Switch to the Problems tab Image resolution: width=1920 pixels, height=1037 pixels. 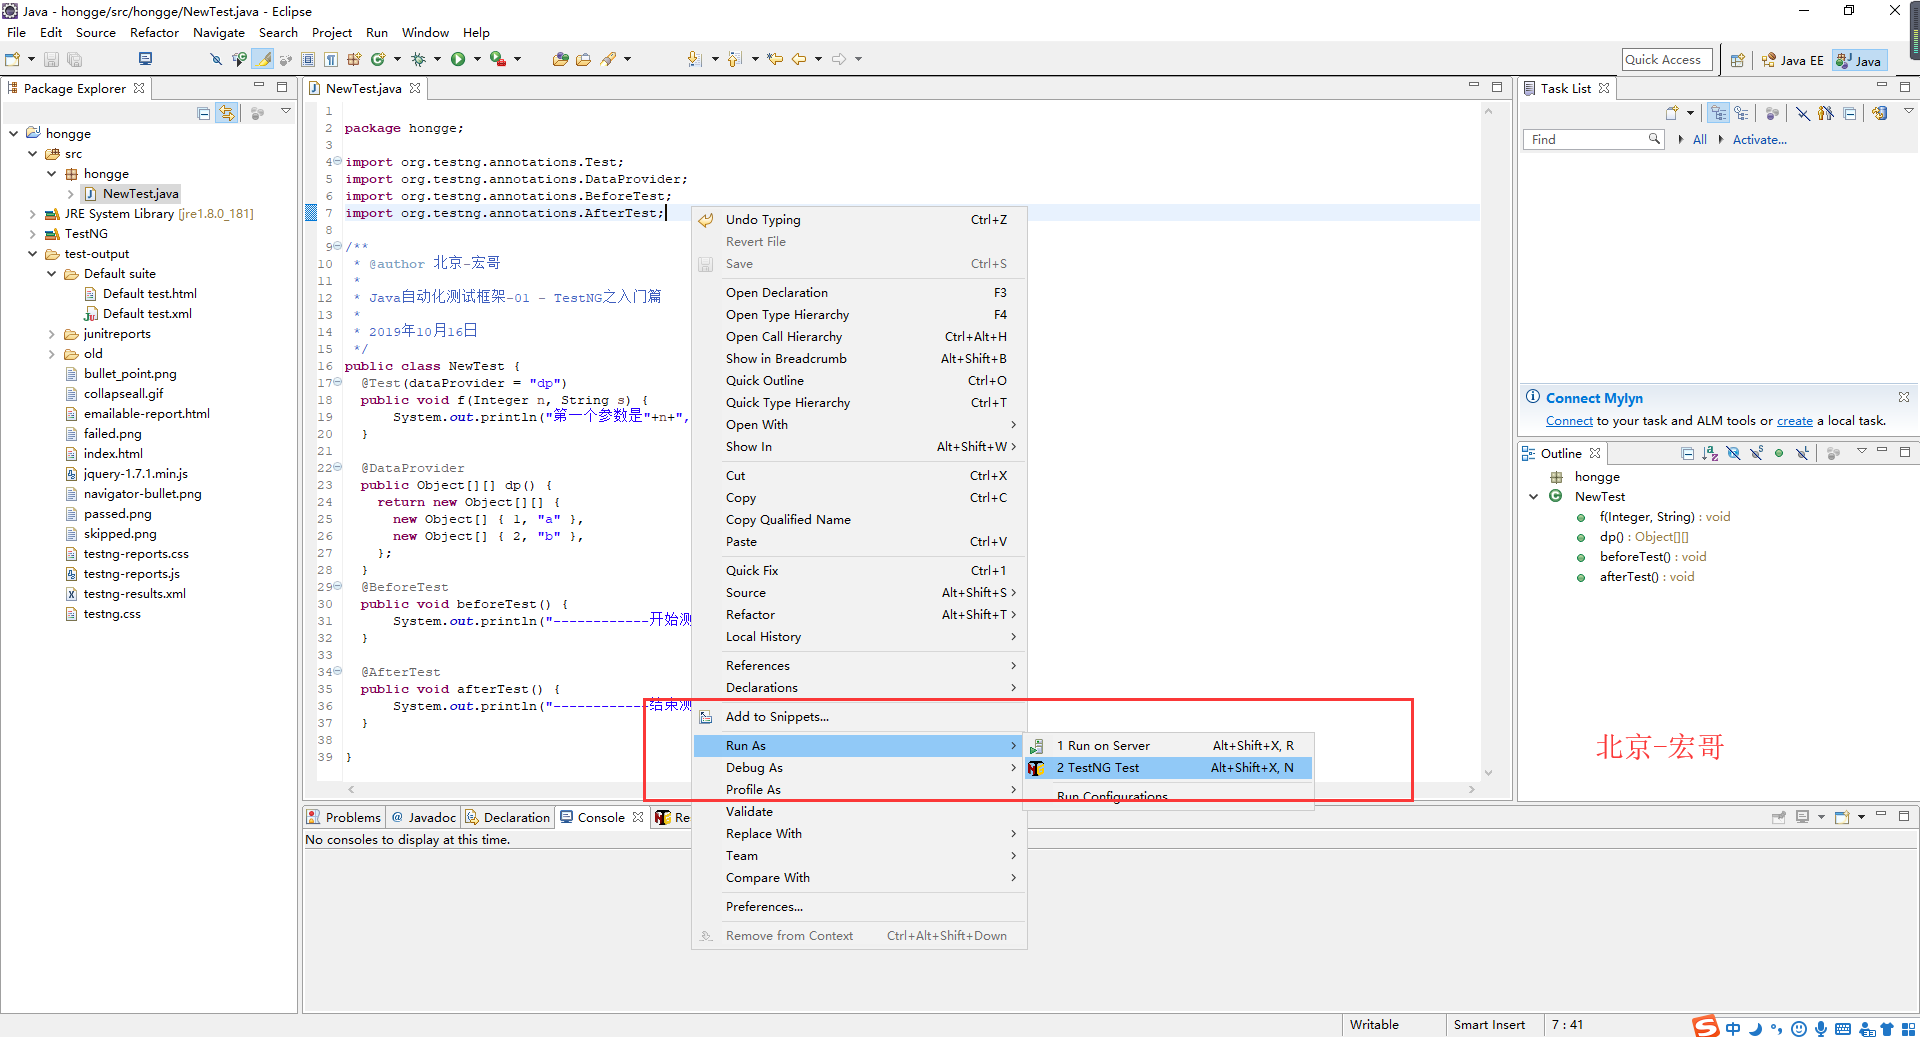click(344, 817)
